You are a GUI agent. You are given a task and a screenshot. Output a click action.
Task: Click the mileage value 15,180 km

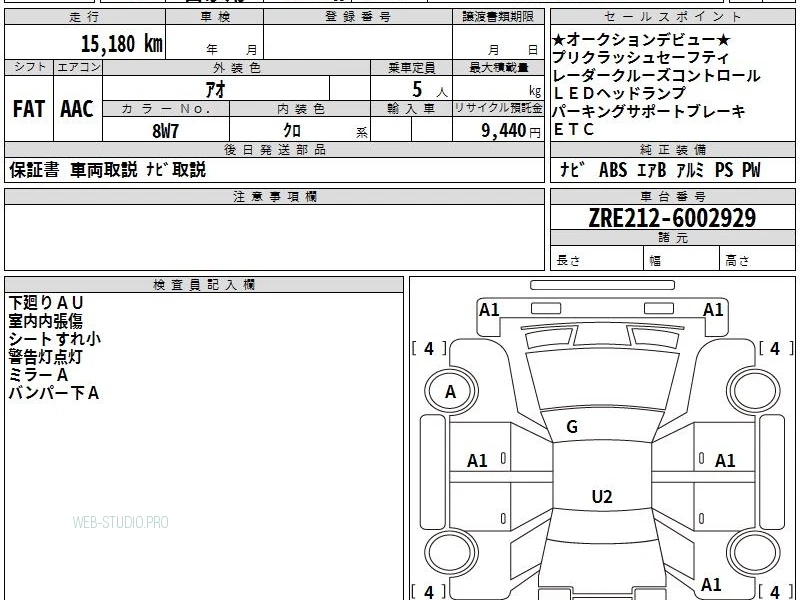click(121, 43)
